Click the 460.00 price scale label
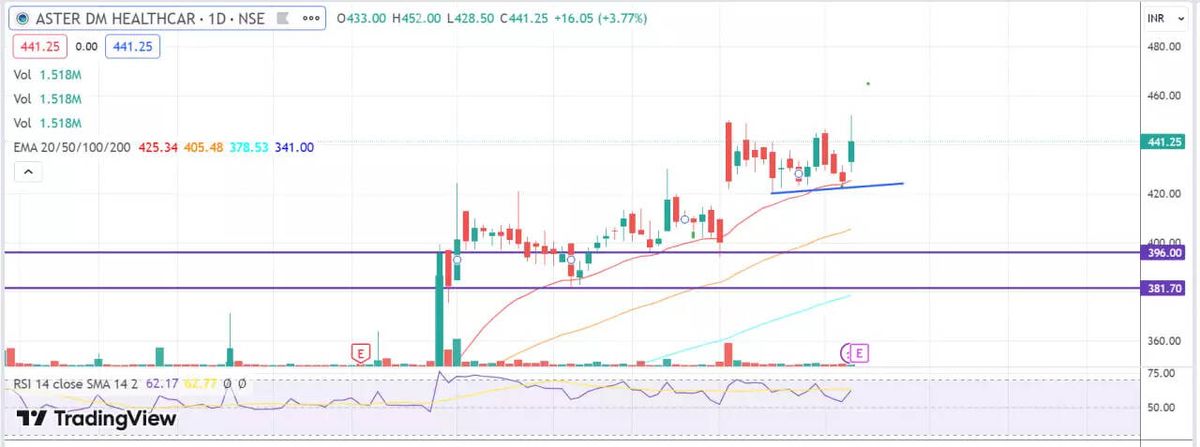Viewport: 1200px width, 447px height. (x=1165, y=96)
